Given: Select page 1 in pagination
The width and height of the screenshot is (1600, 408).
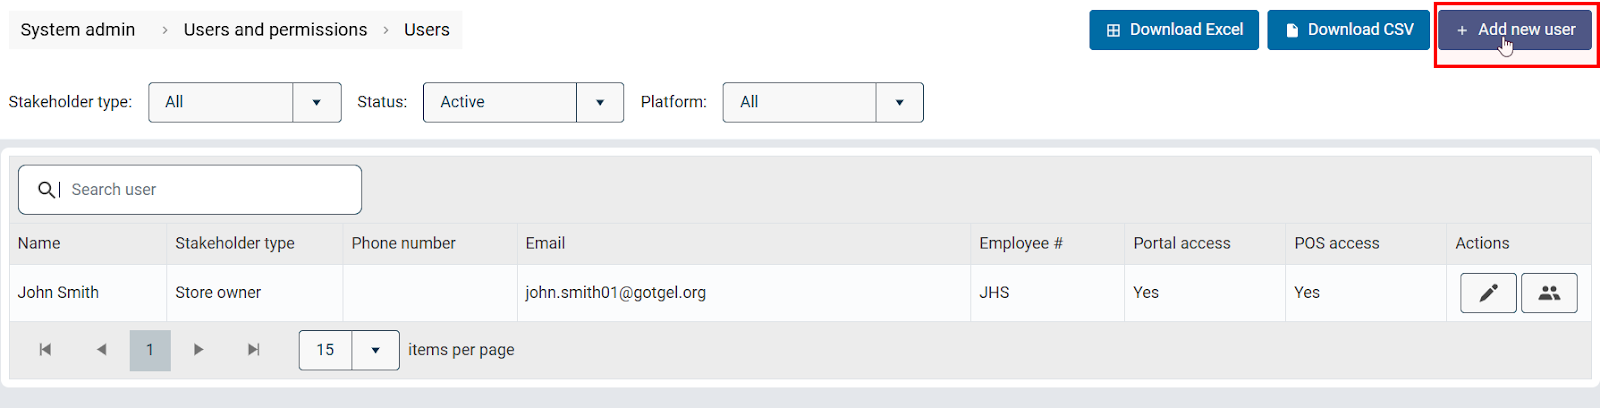Looking at the screenshot, I should (x=150, y=350).
